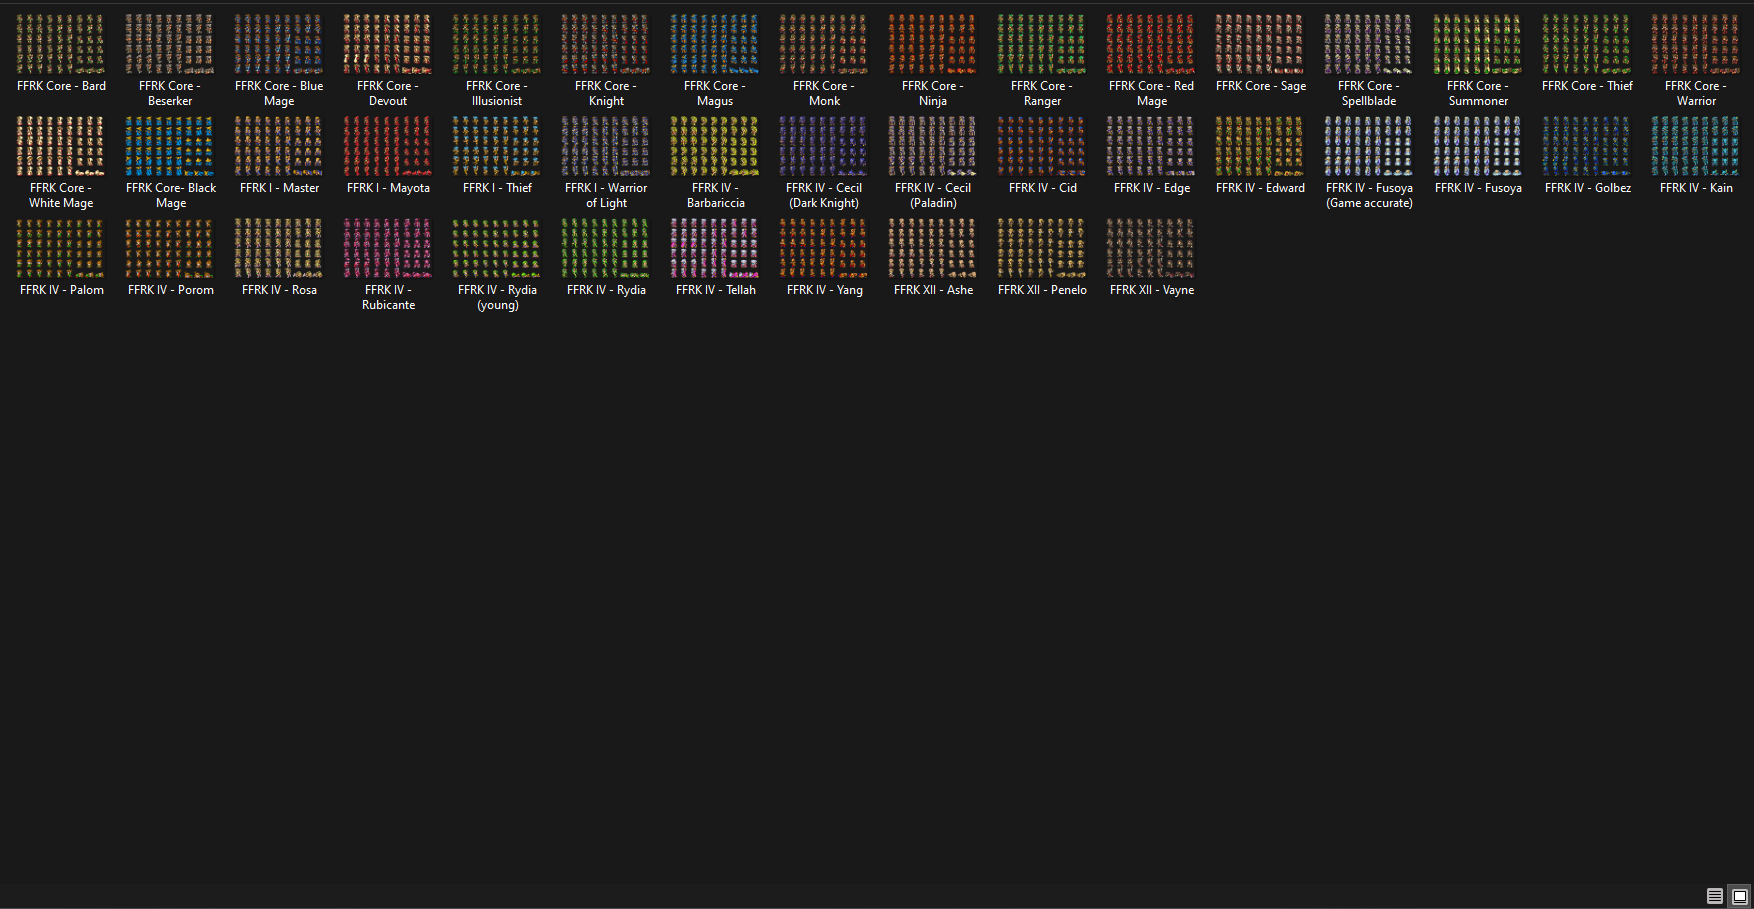This screenshot has height=909, width=1754.
Task: Pick the FFRK Core- Black Mage thumbnail
Action: [170, 146]
